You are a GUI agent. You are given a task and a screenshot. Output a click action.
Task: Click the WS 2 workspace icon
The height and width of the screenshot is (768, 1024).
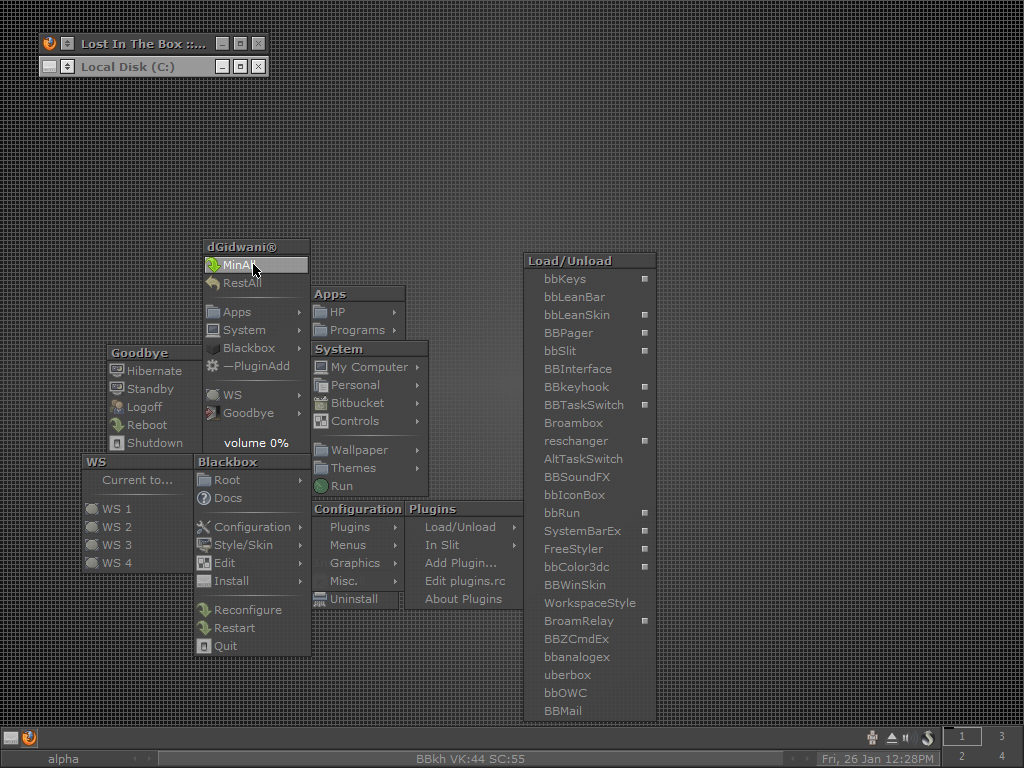pyautogui.click(x=92, y=527)
